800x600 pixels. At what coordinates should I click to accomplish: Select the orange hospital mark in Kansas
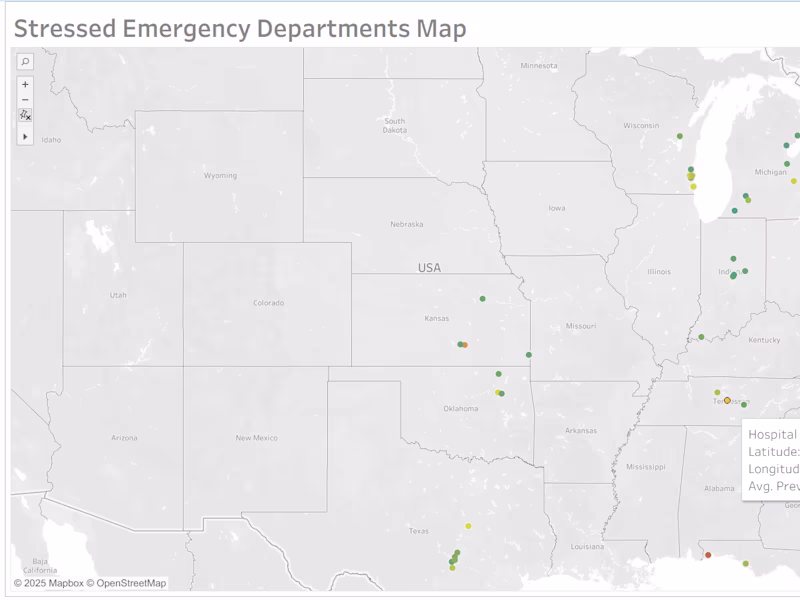click(465, 345)
